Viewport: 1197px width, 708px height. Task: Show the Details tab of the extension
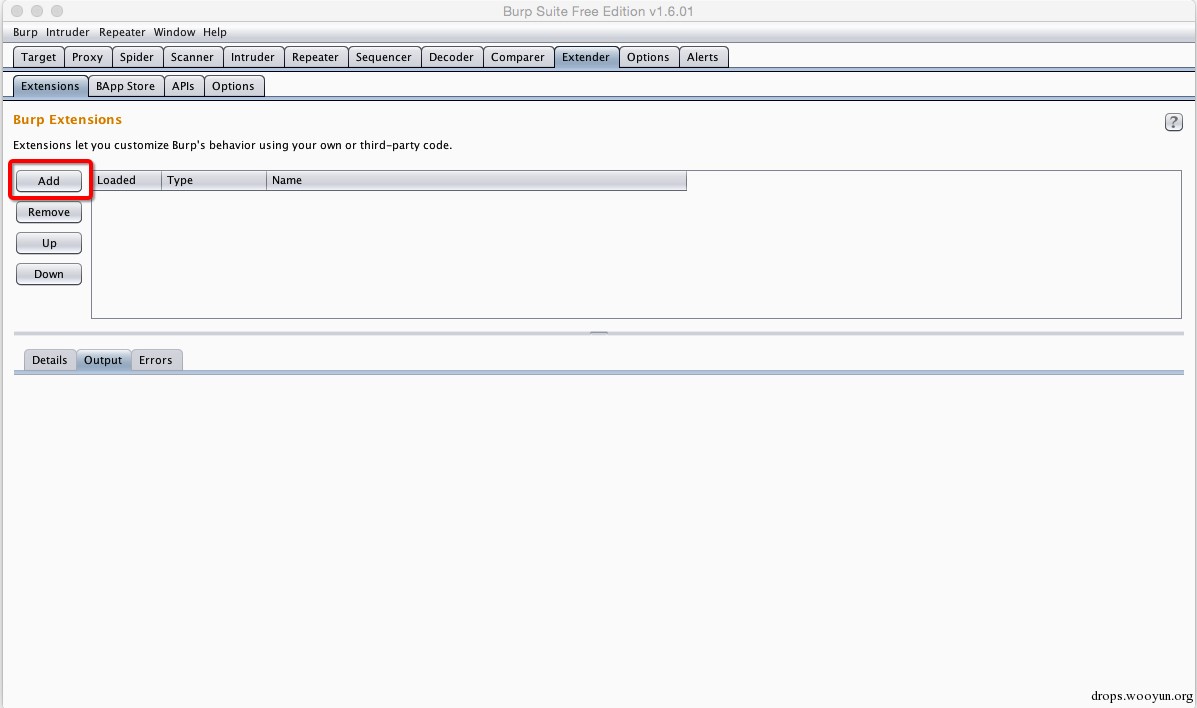50,360
